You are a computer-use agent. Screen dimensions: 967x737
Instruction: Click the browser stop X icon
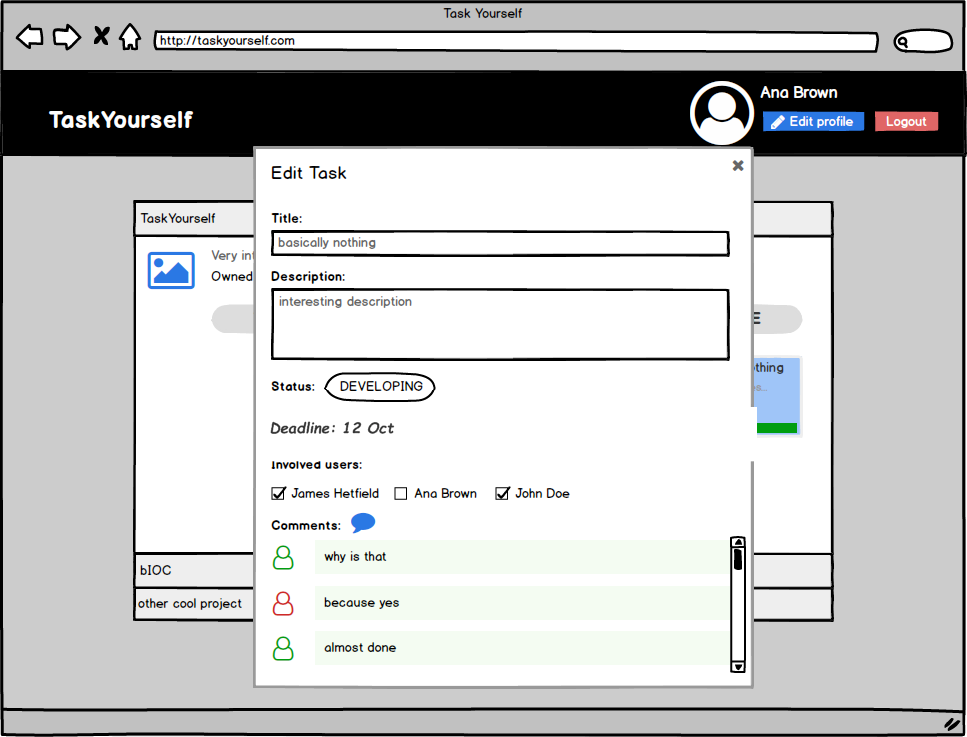click(101, 36)
